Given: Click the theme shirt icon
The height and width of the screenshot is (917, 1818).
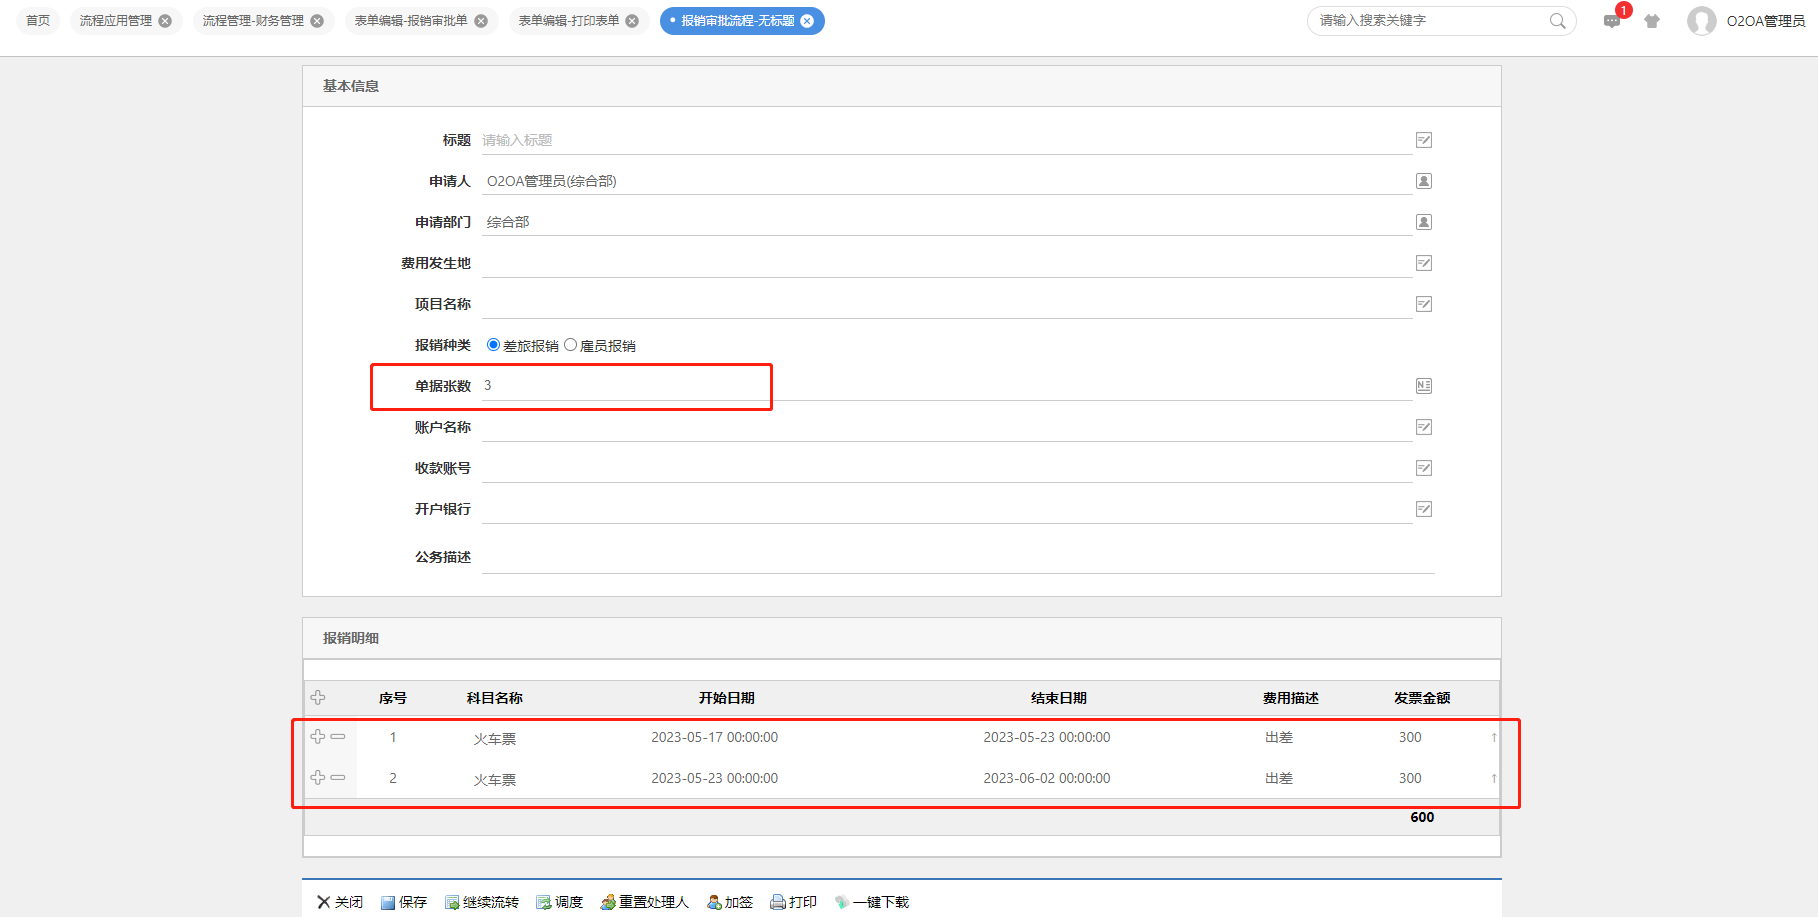Looking at the screenshot, I should (x=1652, y=21).
